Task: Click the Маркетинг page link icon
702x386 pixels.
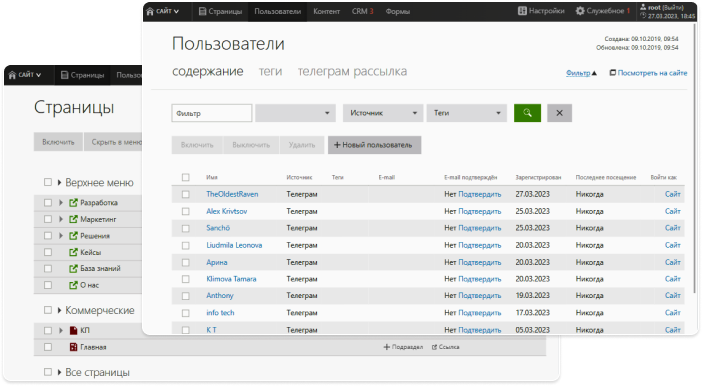Action: coord(73,219)
